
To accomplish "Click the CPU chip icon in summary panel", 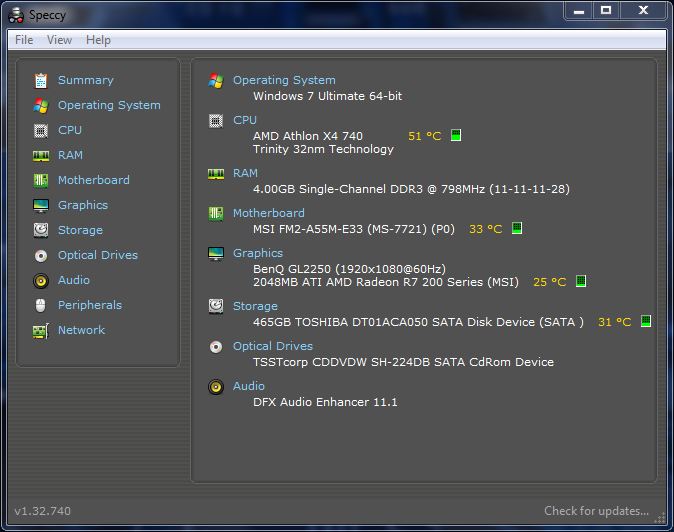I will click(x=216, y=121).
